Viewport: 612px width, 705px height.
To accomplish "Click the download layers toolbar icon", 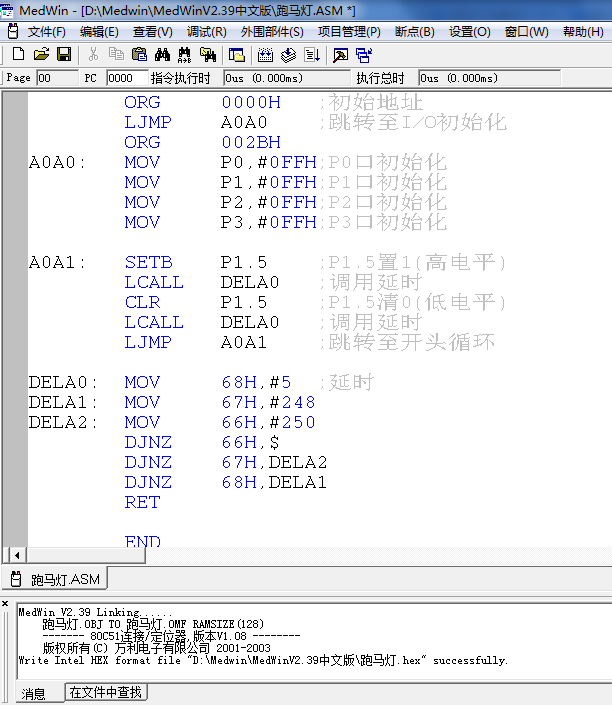I will (x=288, y=55).
